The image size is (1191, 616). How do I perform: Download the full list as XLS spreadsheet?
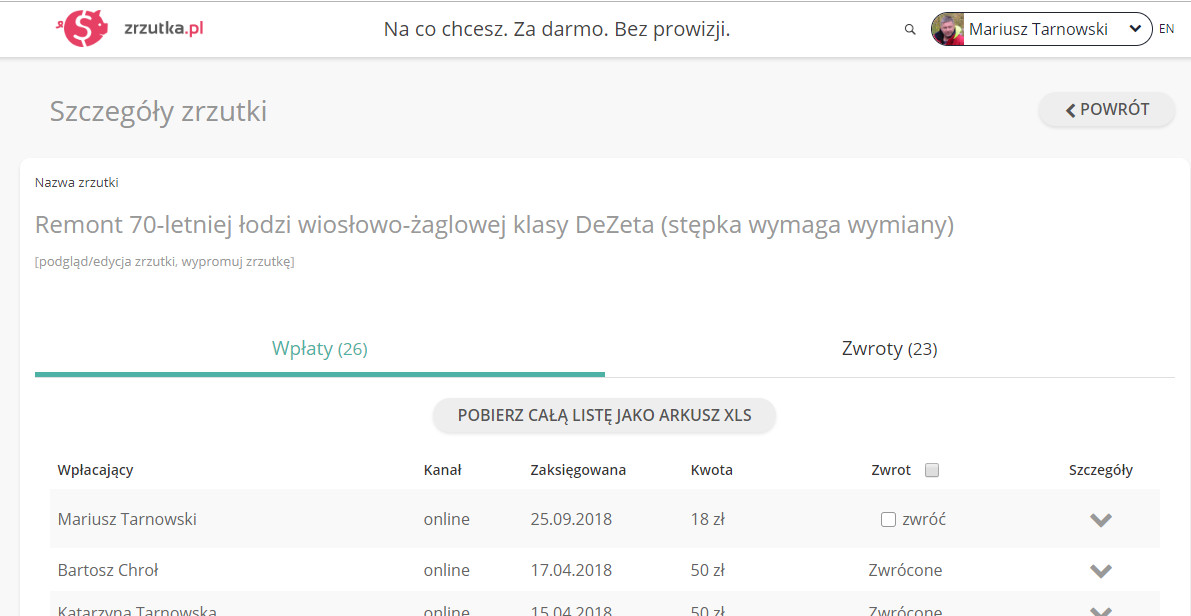(604, 416)
